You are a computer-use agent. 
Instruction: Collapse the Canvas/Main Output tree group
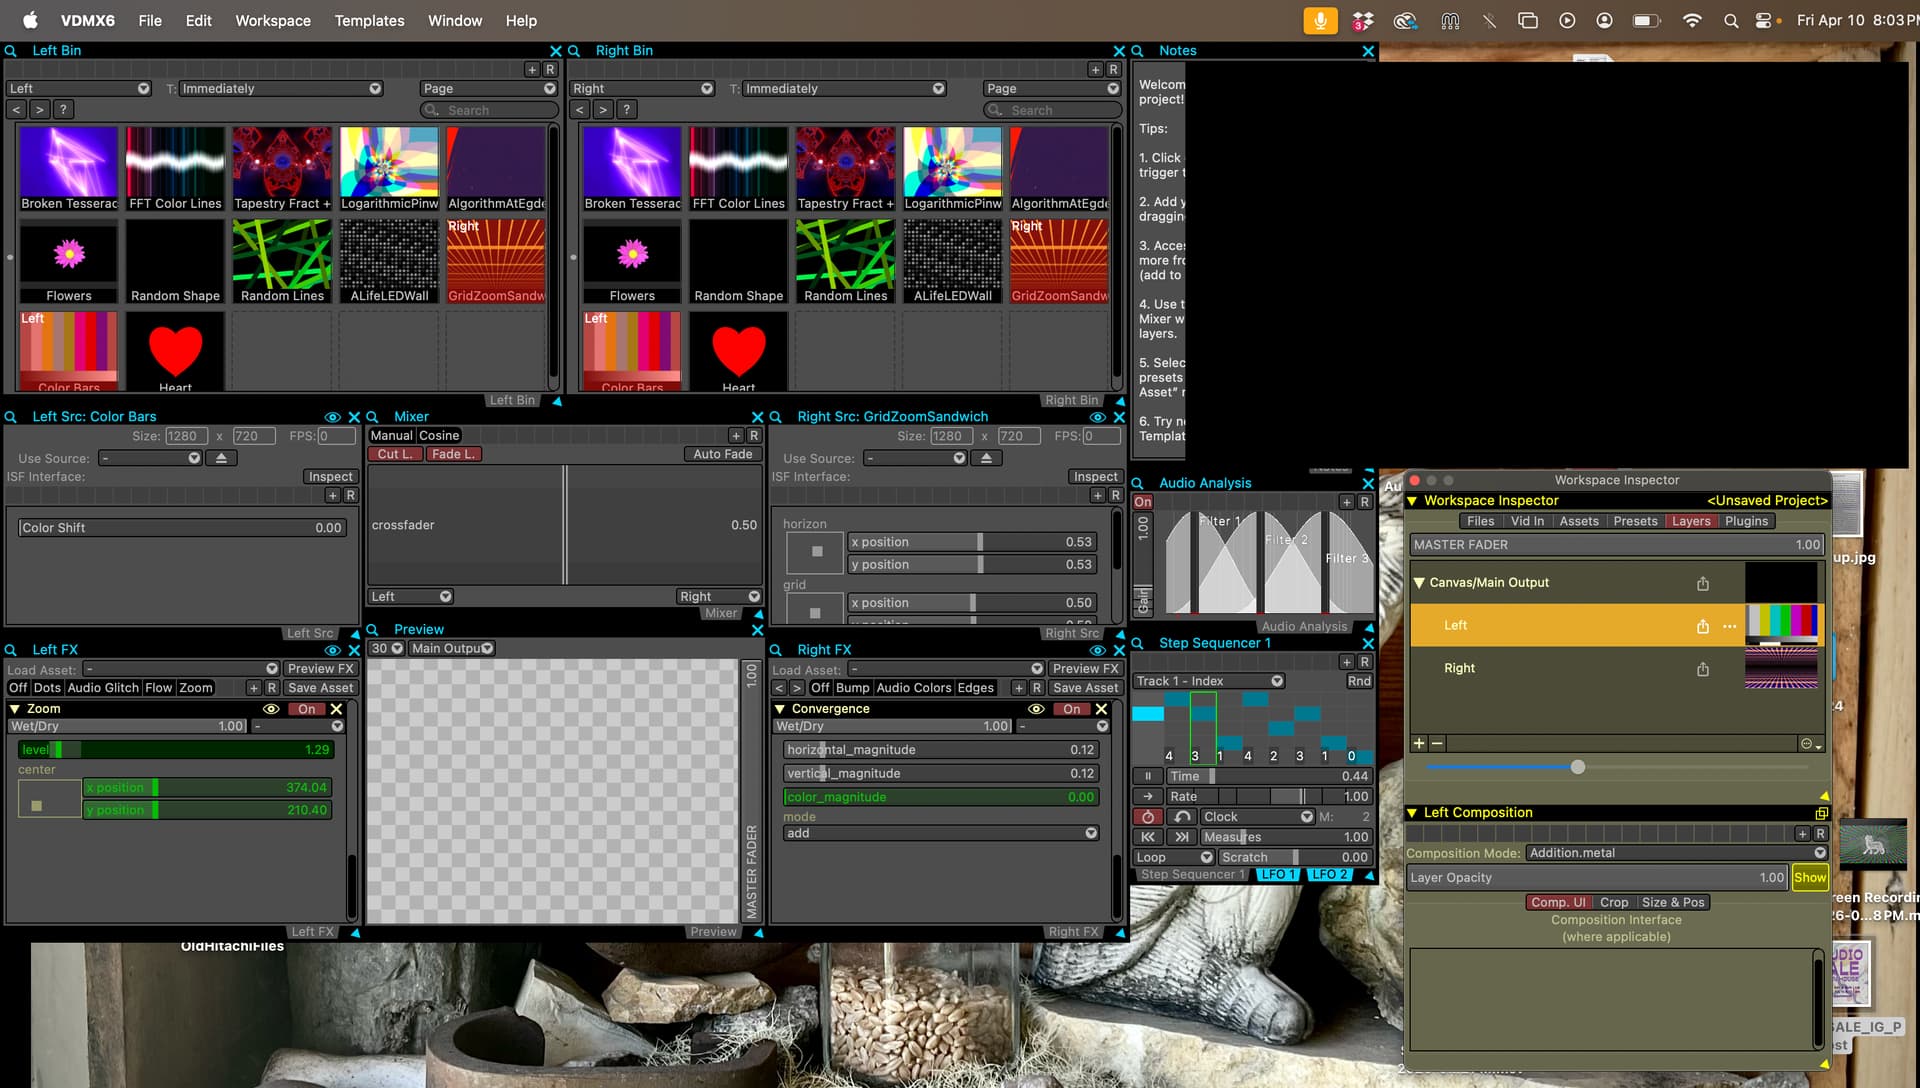click(x=1418, y=583)
